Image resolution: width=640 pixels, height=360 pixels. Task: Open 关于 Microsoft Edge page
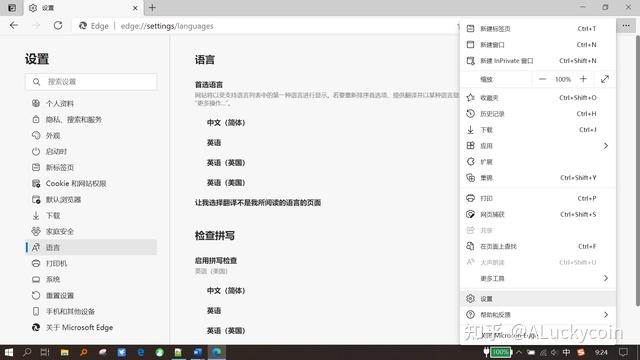click(91, 327)
